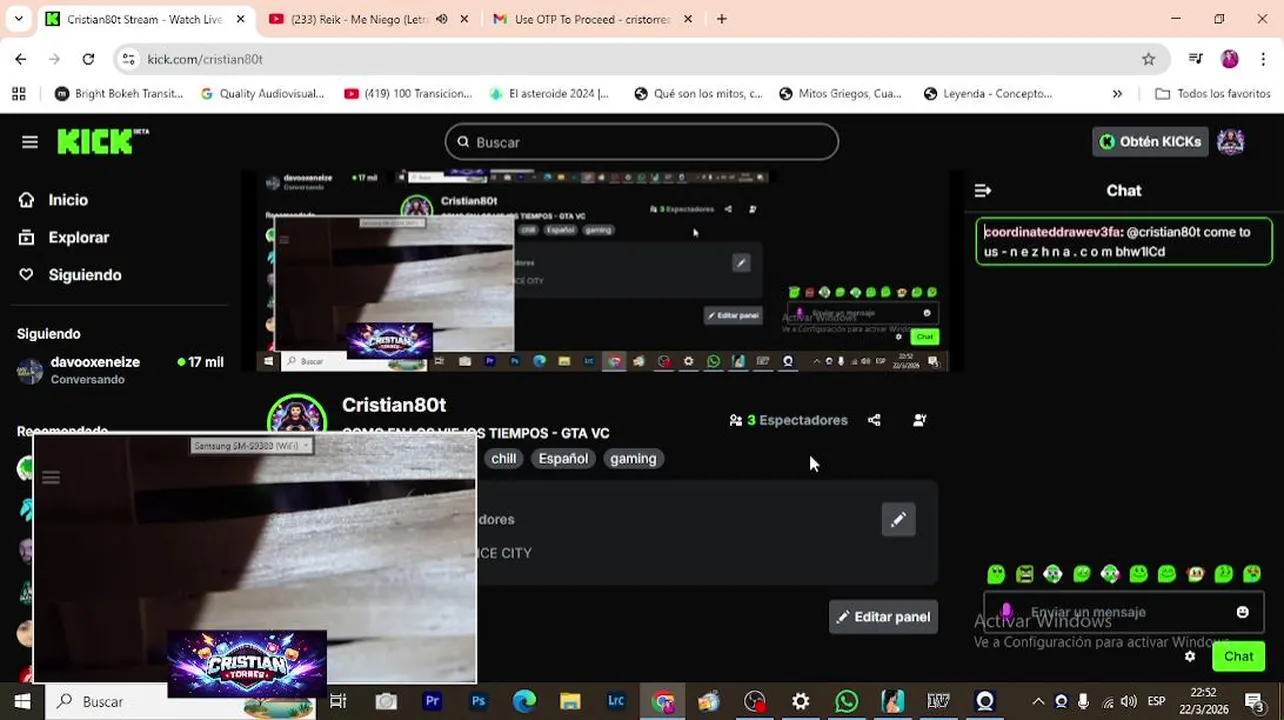Open WhatsApp from taskbar
The width and height of the screenshot is (1284, 720).
point(847,701)
